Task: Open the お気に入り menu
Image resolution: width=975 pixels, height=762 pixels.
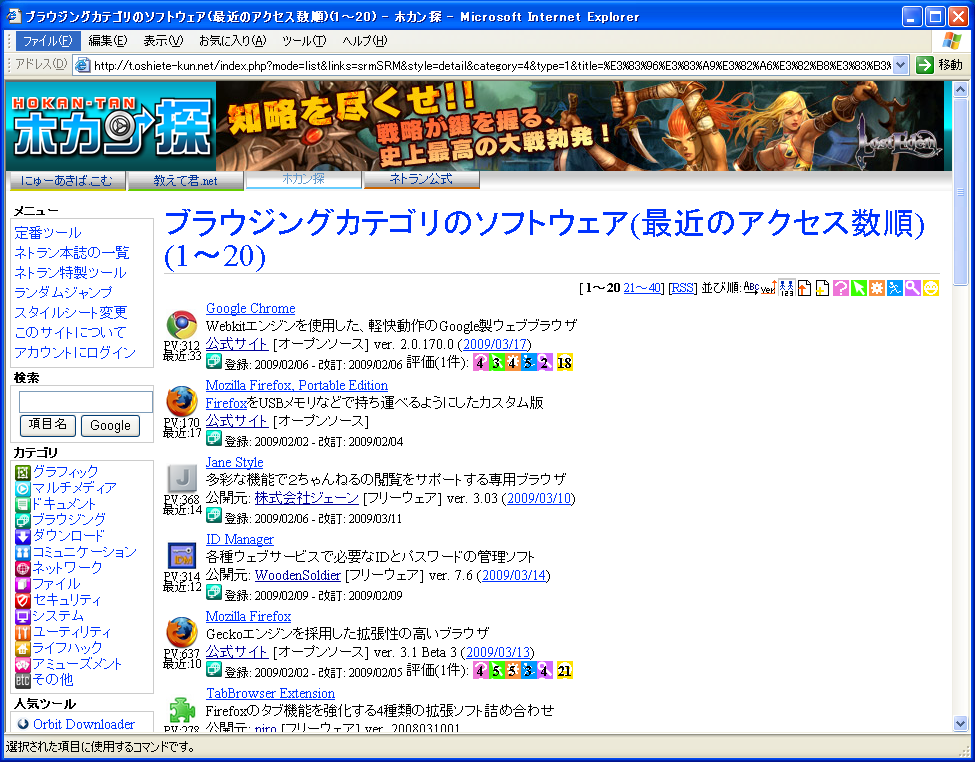Action: click(x=232, y=41)
